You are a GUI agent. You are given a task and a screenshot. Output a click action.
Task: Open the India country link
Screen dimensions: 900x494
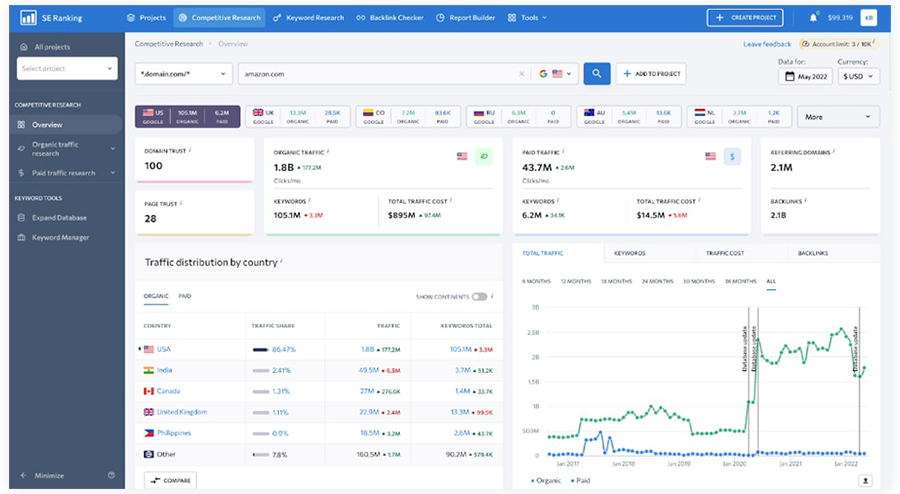[x=164, y=370]
